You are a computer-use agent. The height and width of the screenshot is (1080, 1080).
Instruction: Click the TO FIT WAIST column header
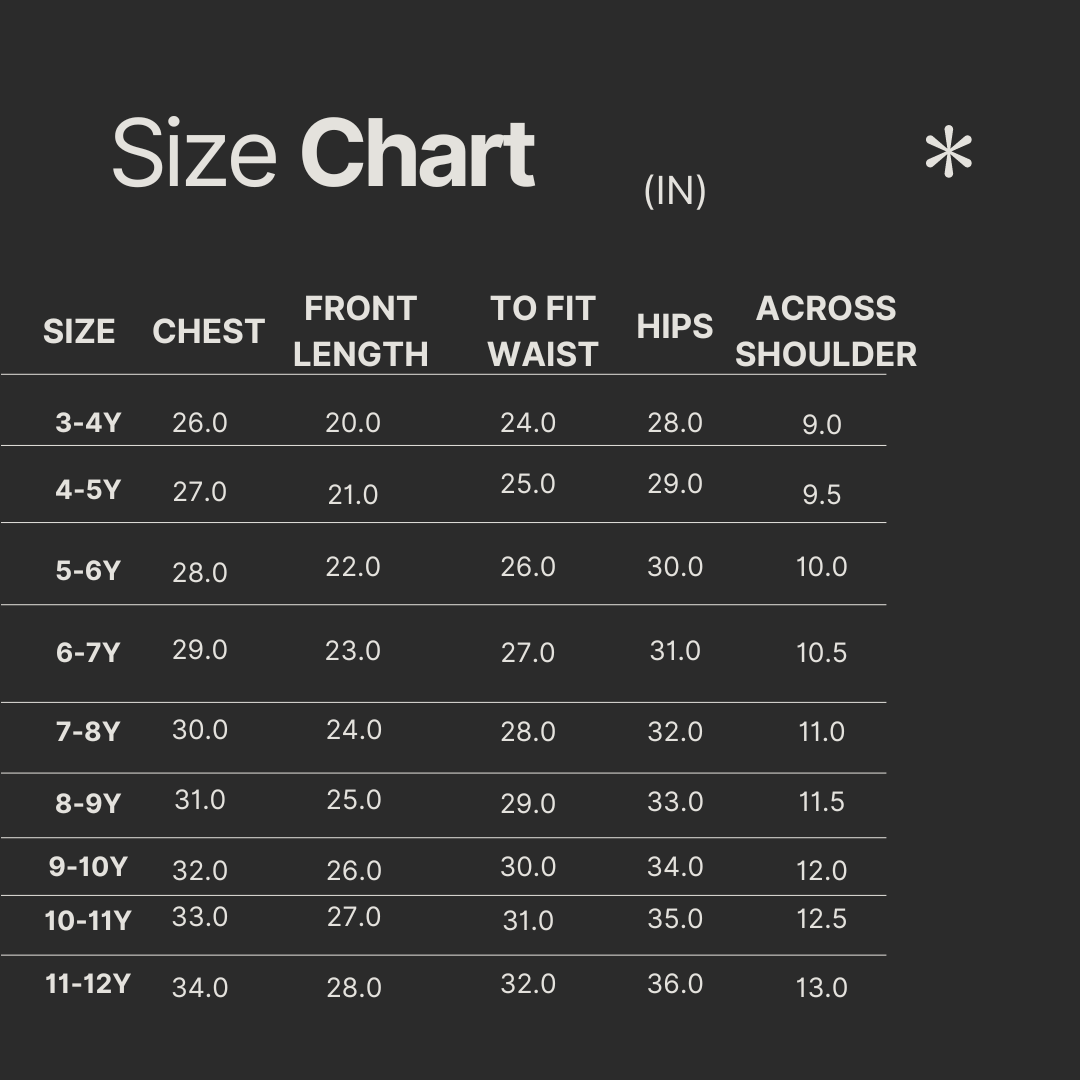[543, 331]
